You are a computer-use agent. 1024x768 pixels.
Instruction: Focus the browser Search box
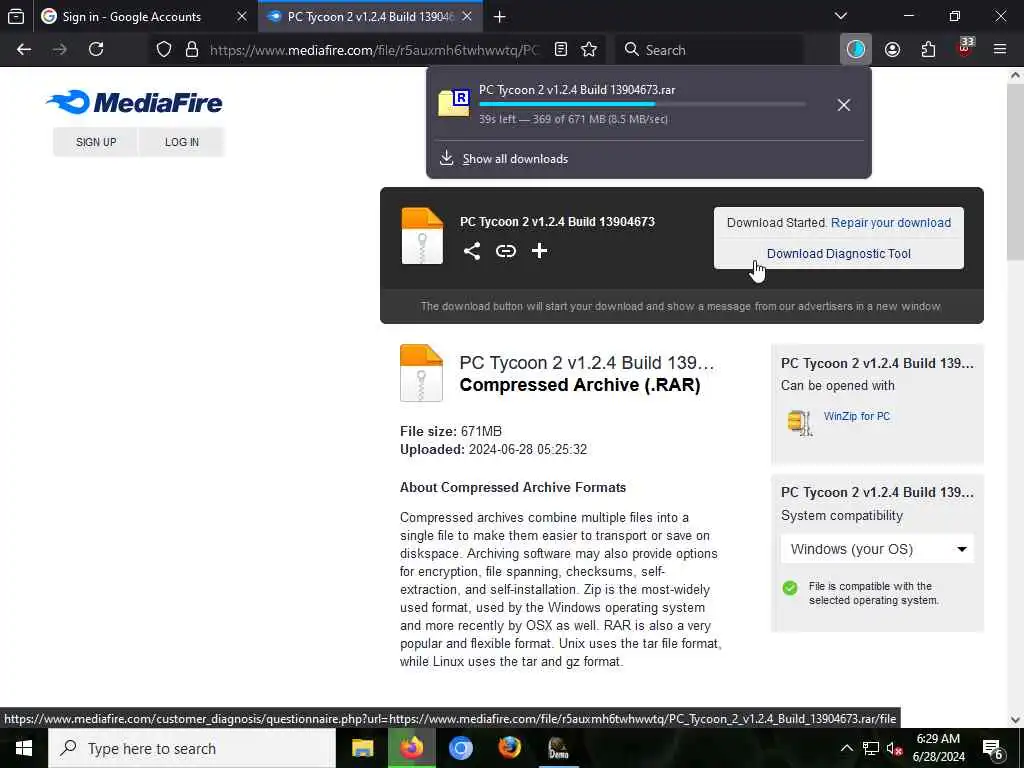pos(709,50)
